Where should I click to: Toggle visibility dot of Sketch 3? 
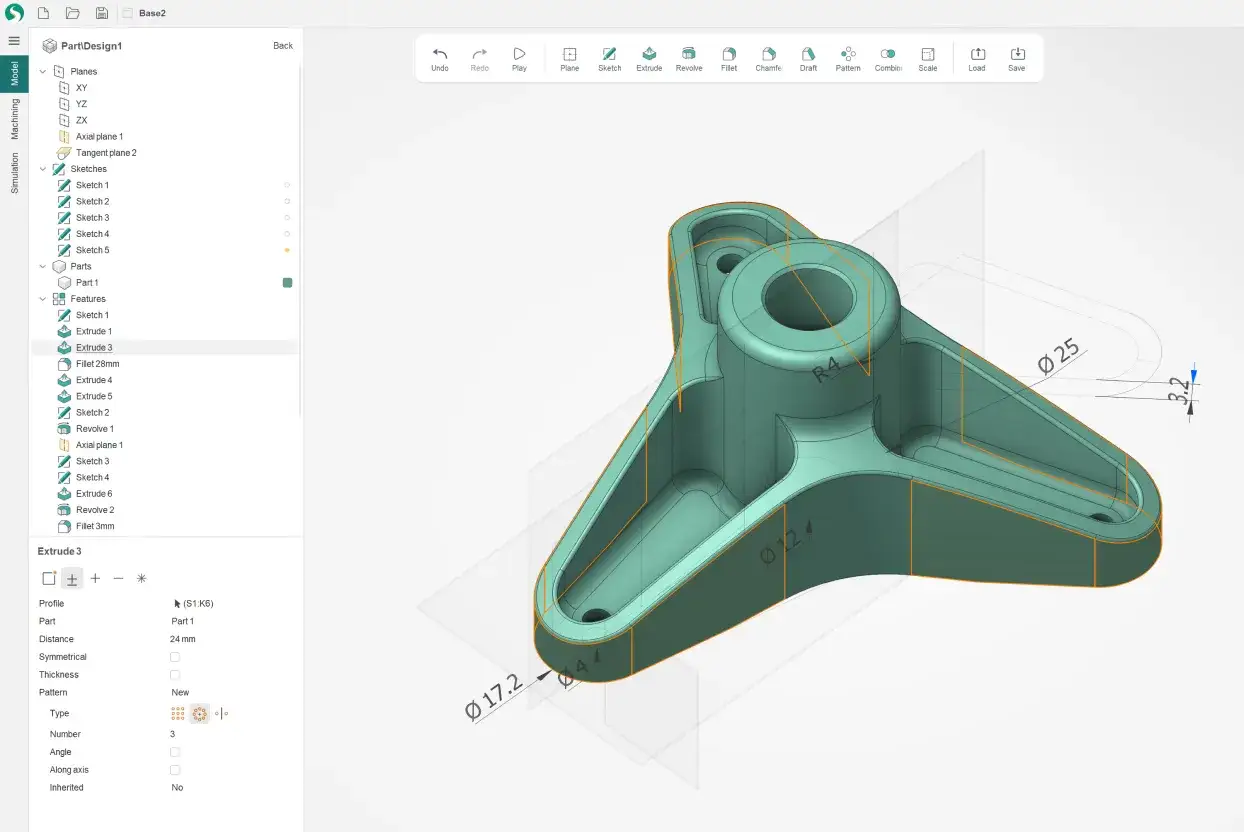click(x=287, y=217)
